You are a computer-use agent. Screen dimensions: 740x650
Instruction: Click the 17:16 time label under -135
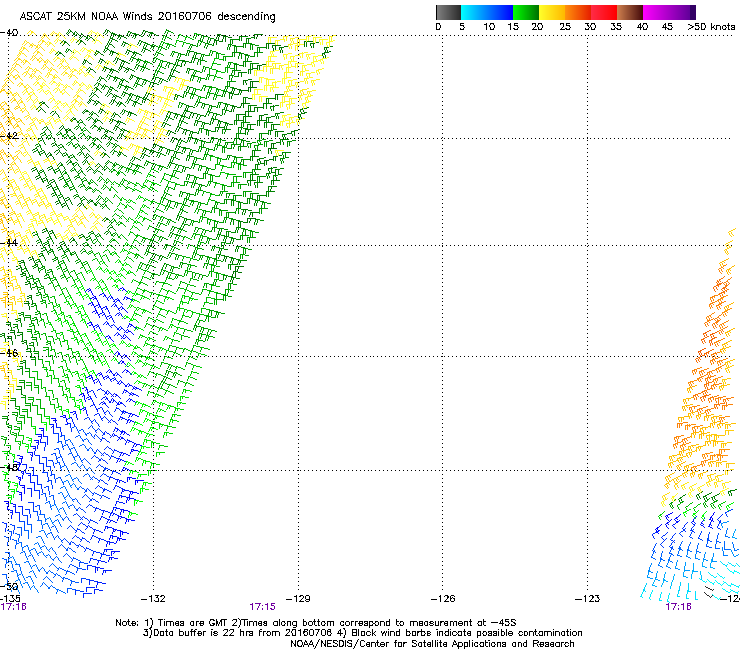click(13, 607)
